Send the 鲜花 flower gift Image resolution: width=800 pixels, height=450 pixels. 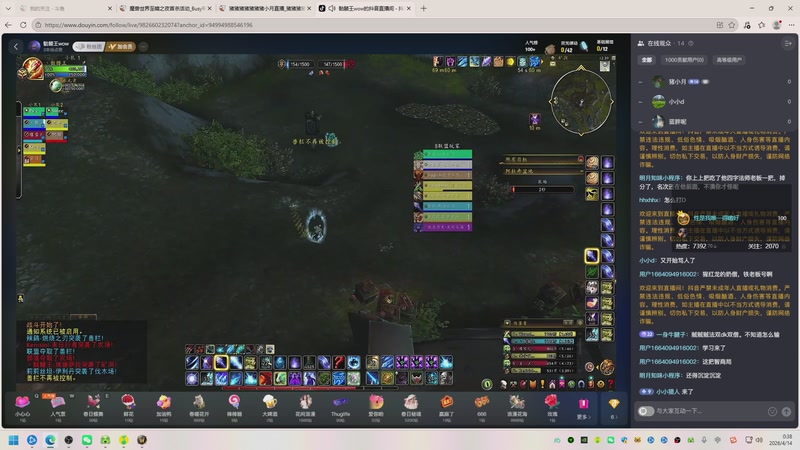pyautogui.click(x=129, y=407)
